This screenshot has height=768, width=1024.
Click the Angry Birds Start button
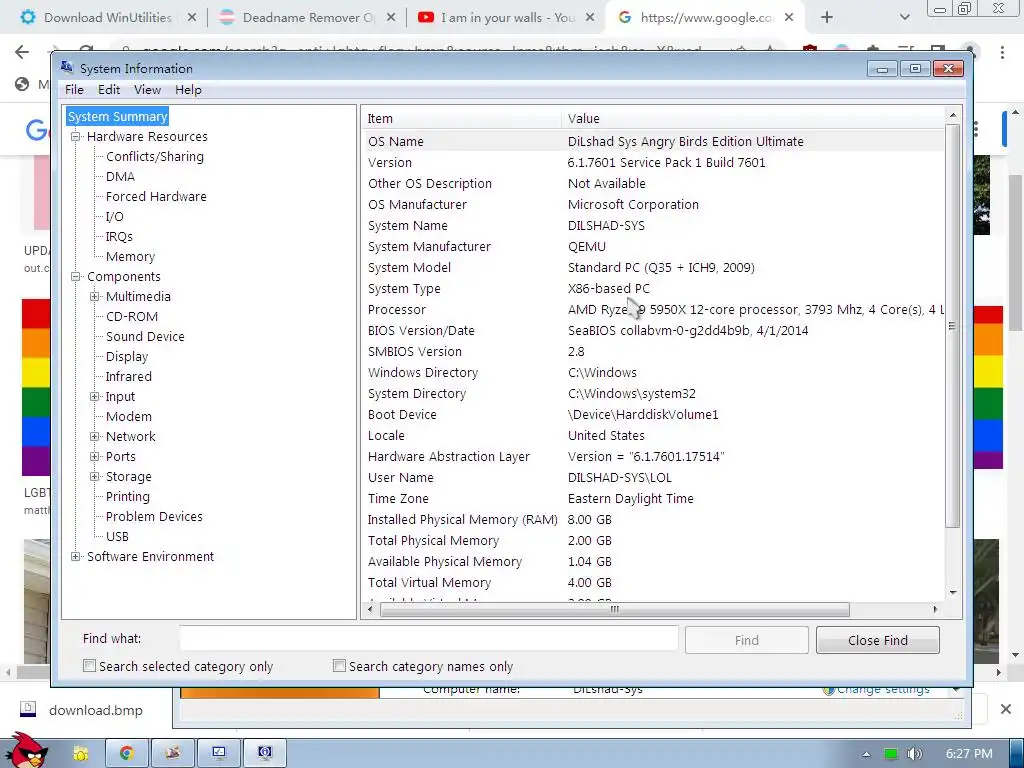pyautogui.click(x=27, y=750)
